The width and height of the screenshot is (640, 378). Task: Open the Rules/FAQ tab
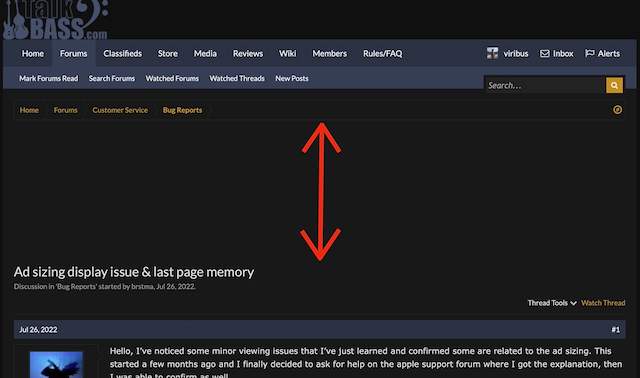point(382,53)
